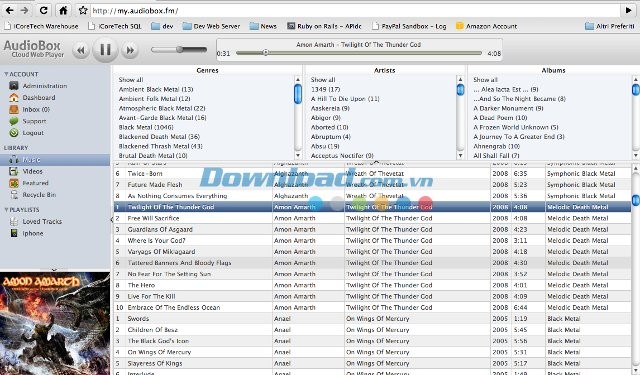The height and width of the screenshot is (375, 640).
Task: Open the Recycle Bin
Action: 33,195
